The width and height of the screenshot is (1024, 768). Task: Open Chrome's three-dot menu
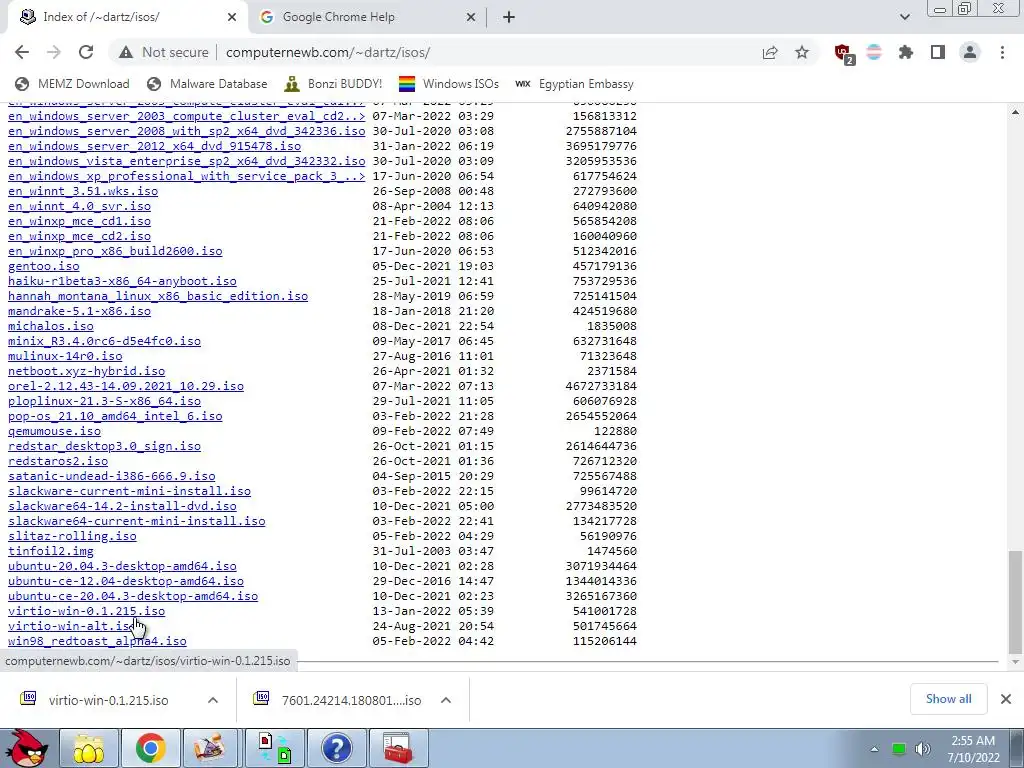[1002, 52]
